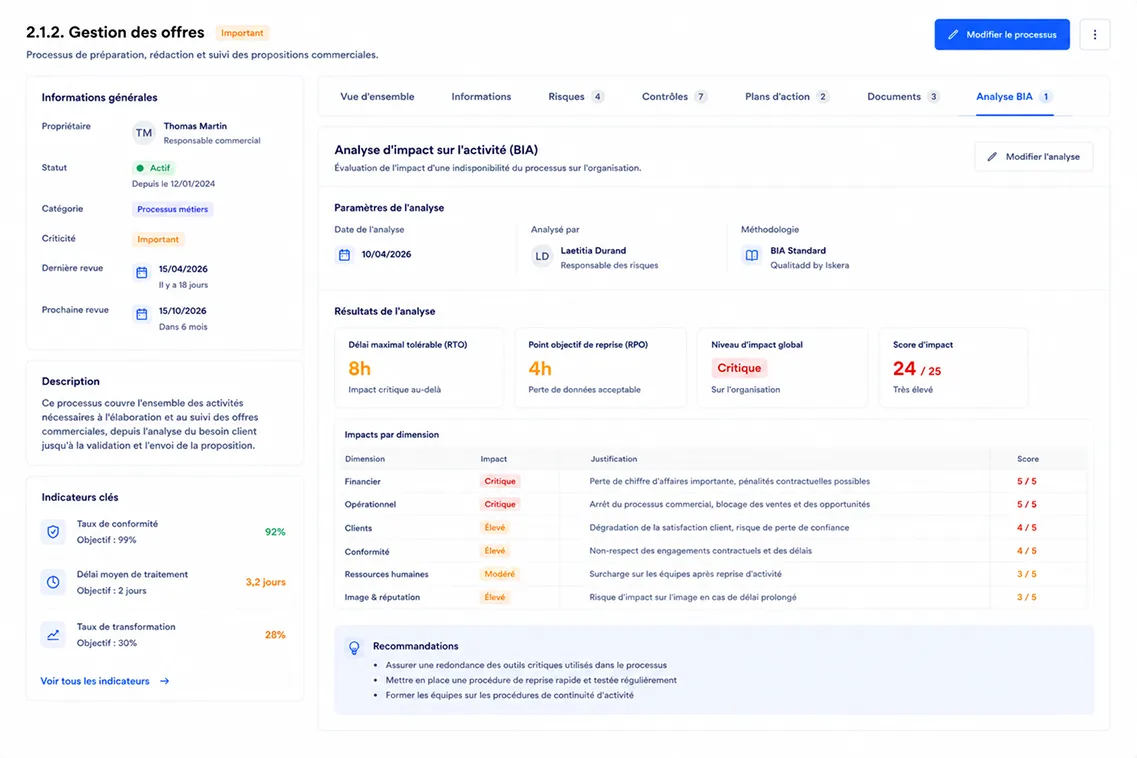The height and width of the screenshot is (758, 1137).
Task: Click the 4 / 5 score in Clients row
Action: pos(1026,527)
